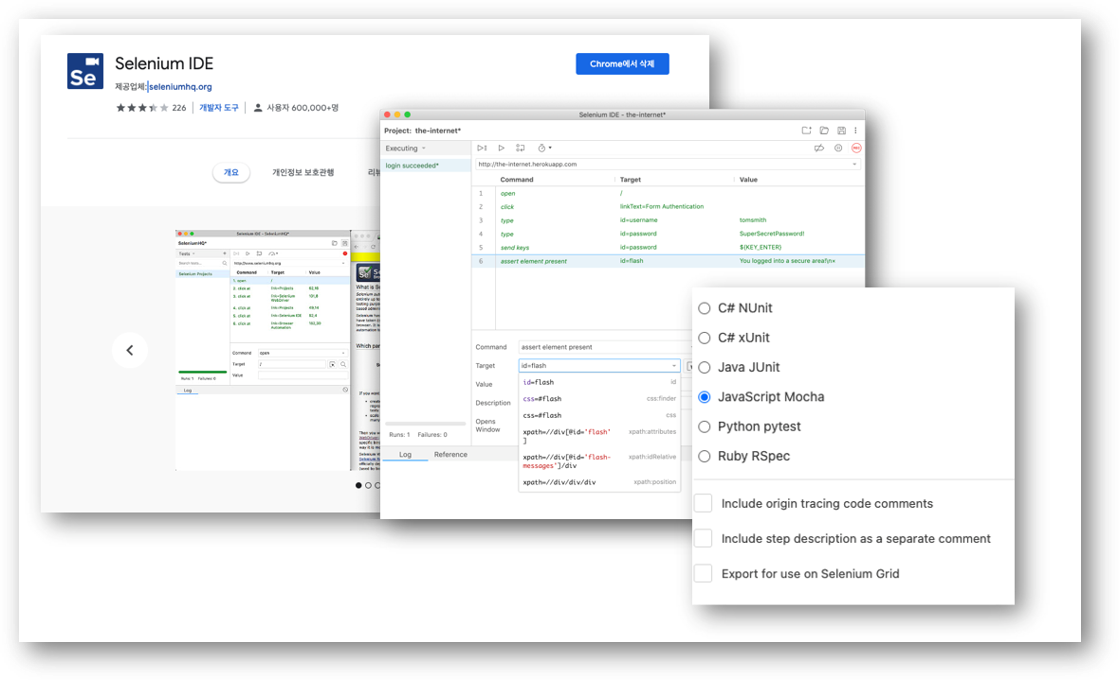
Task: Click 'id=username' target cell
Action: tap(639, 220)
